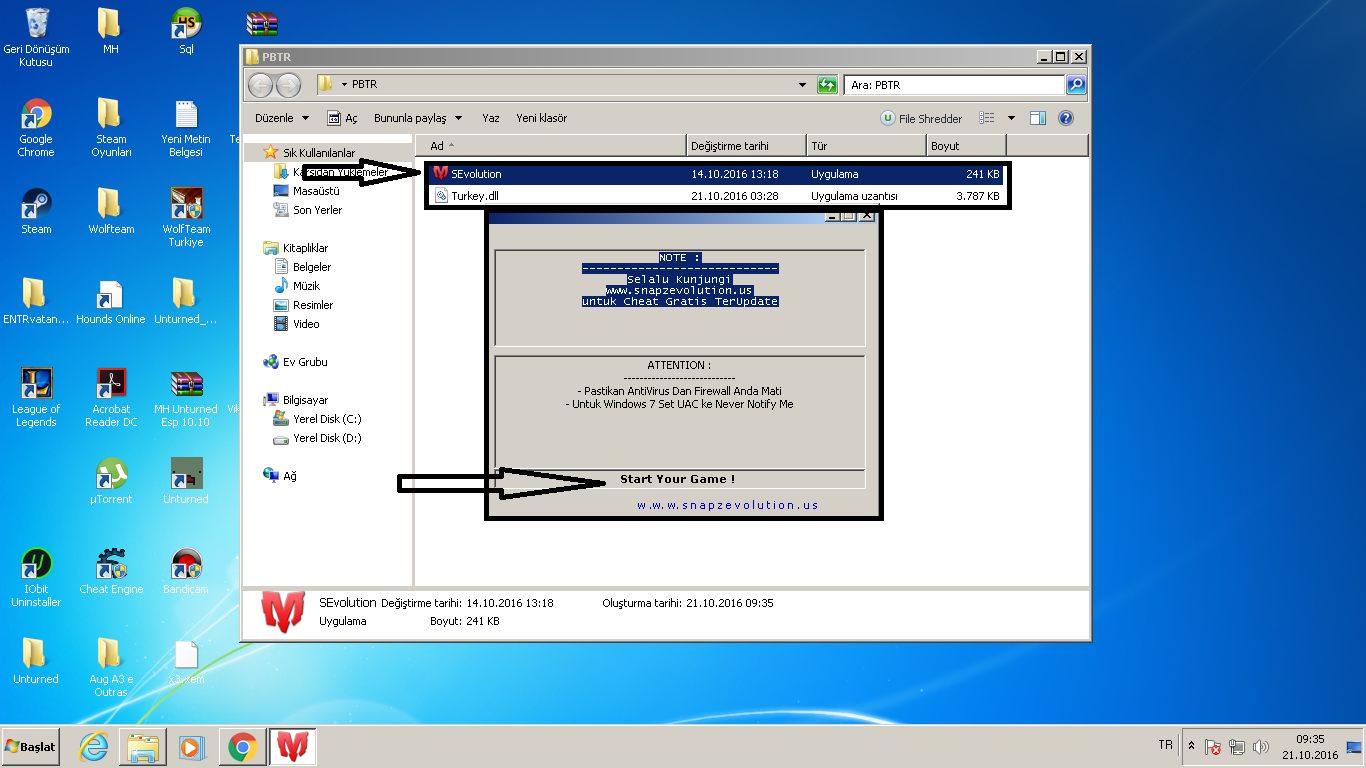Screen dimensions: 1366x768
Task: Switch to the SEvolution app on the taskbar
Action: [292, 746]
